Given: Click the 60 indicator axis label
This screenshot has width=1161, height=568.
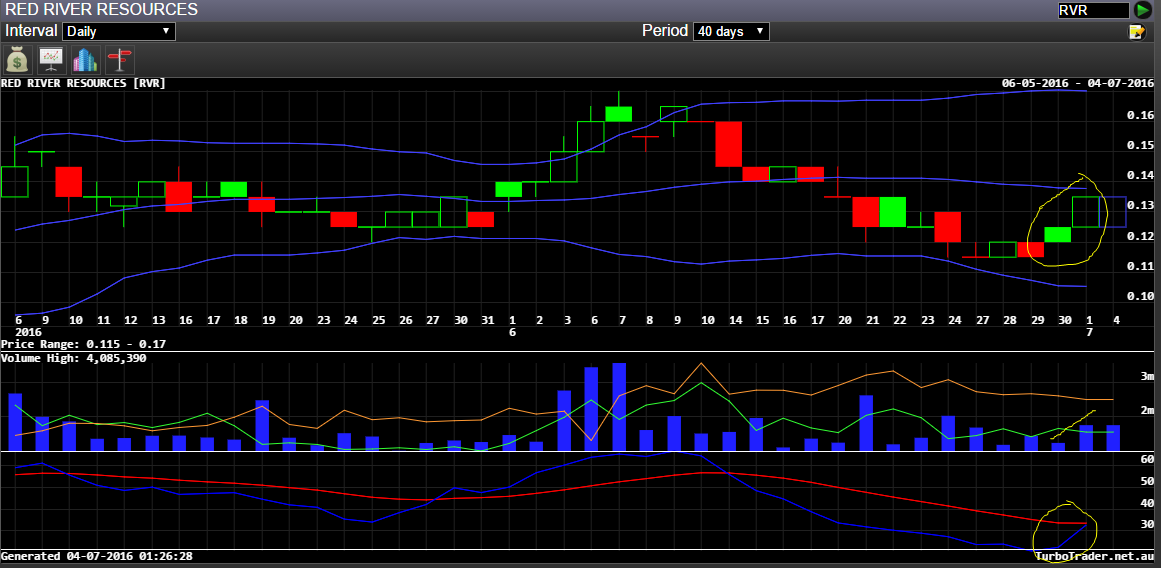Looking at the screenshot, I should (1147, 460).
